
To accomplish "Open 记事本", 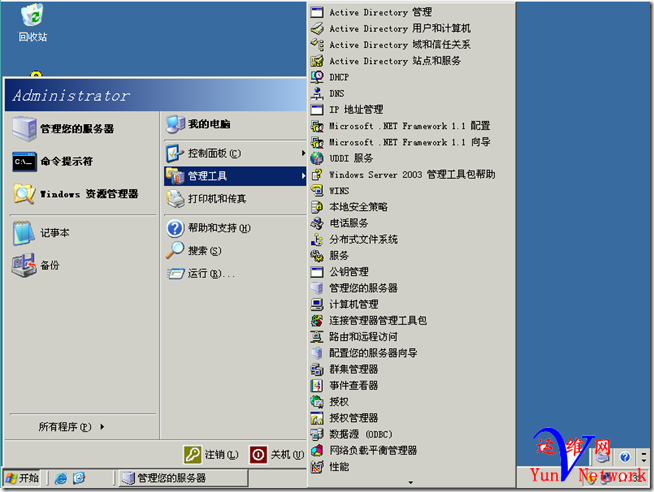I will click(x=83, y=233).
